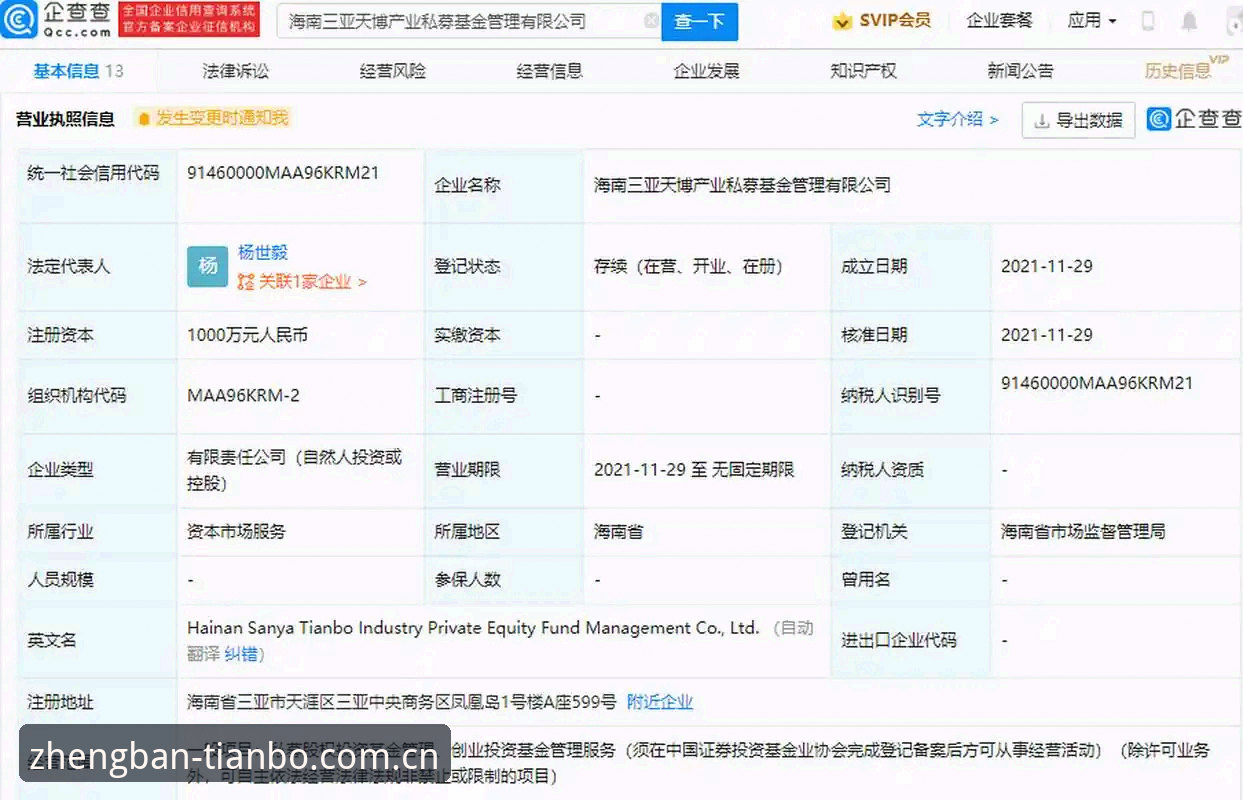
Task: Click the download icon in 导出数据
Action: pyautogui.click(x=1042, y=121)
